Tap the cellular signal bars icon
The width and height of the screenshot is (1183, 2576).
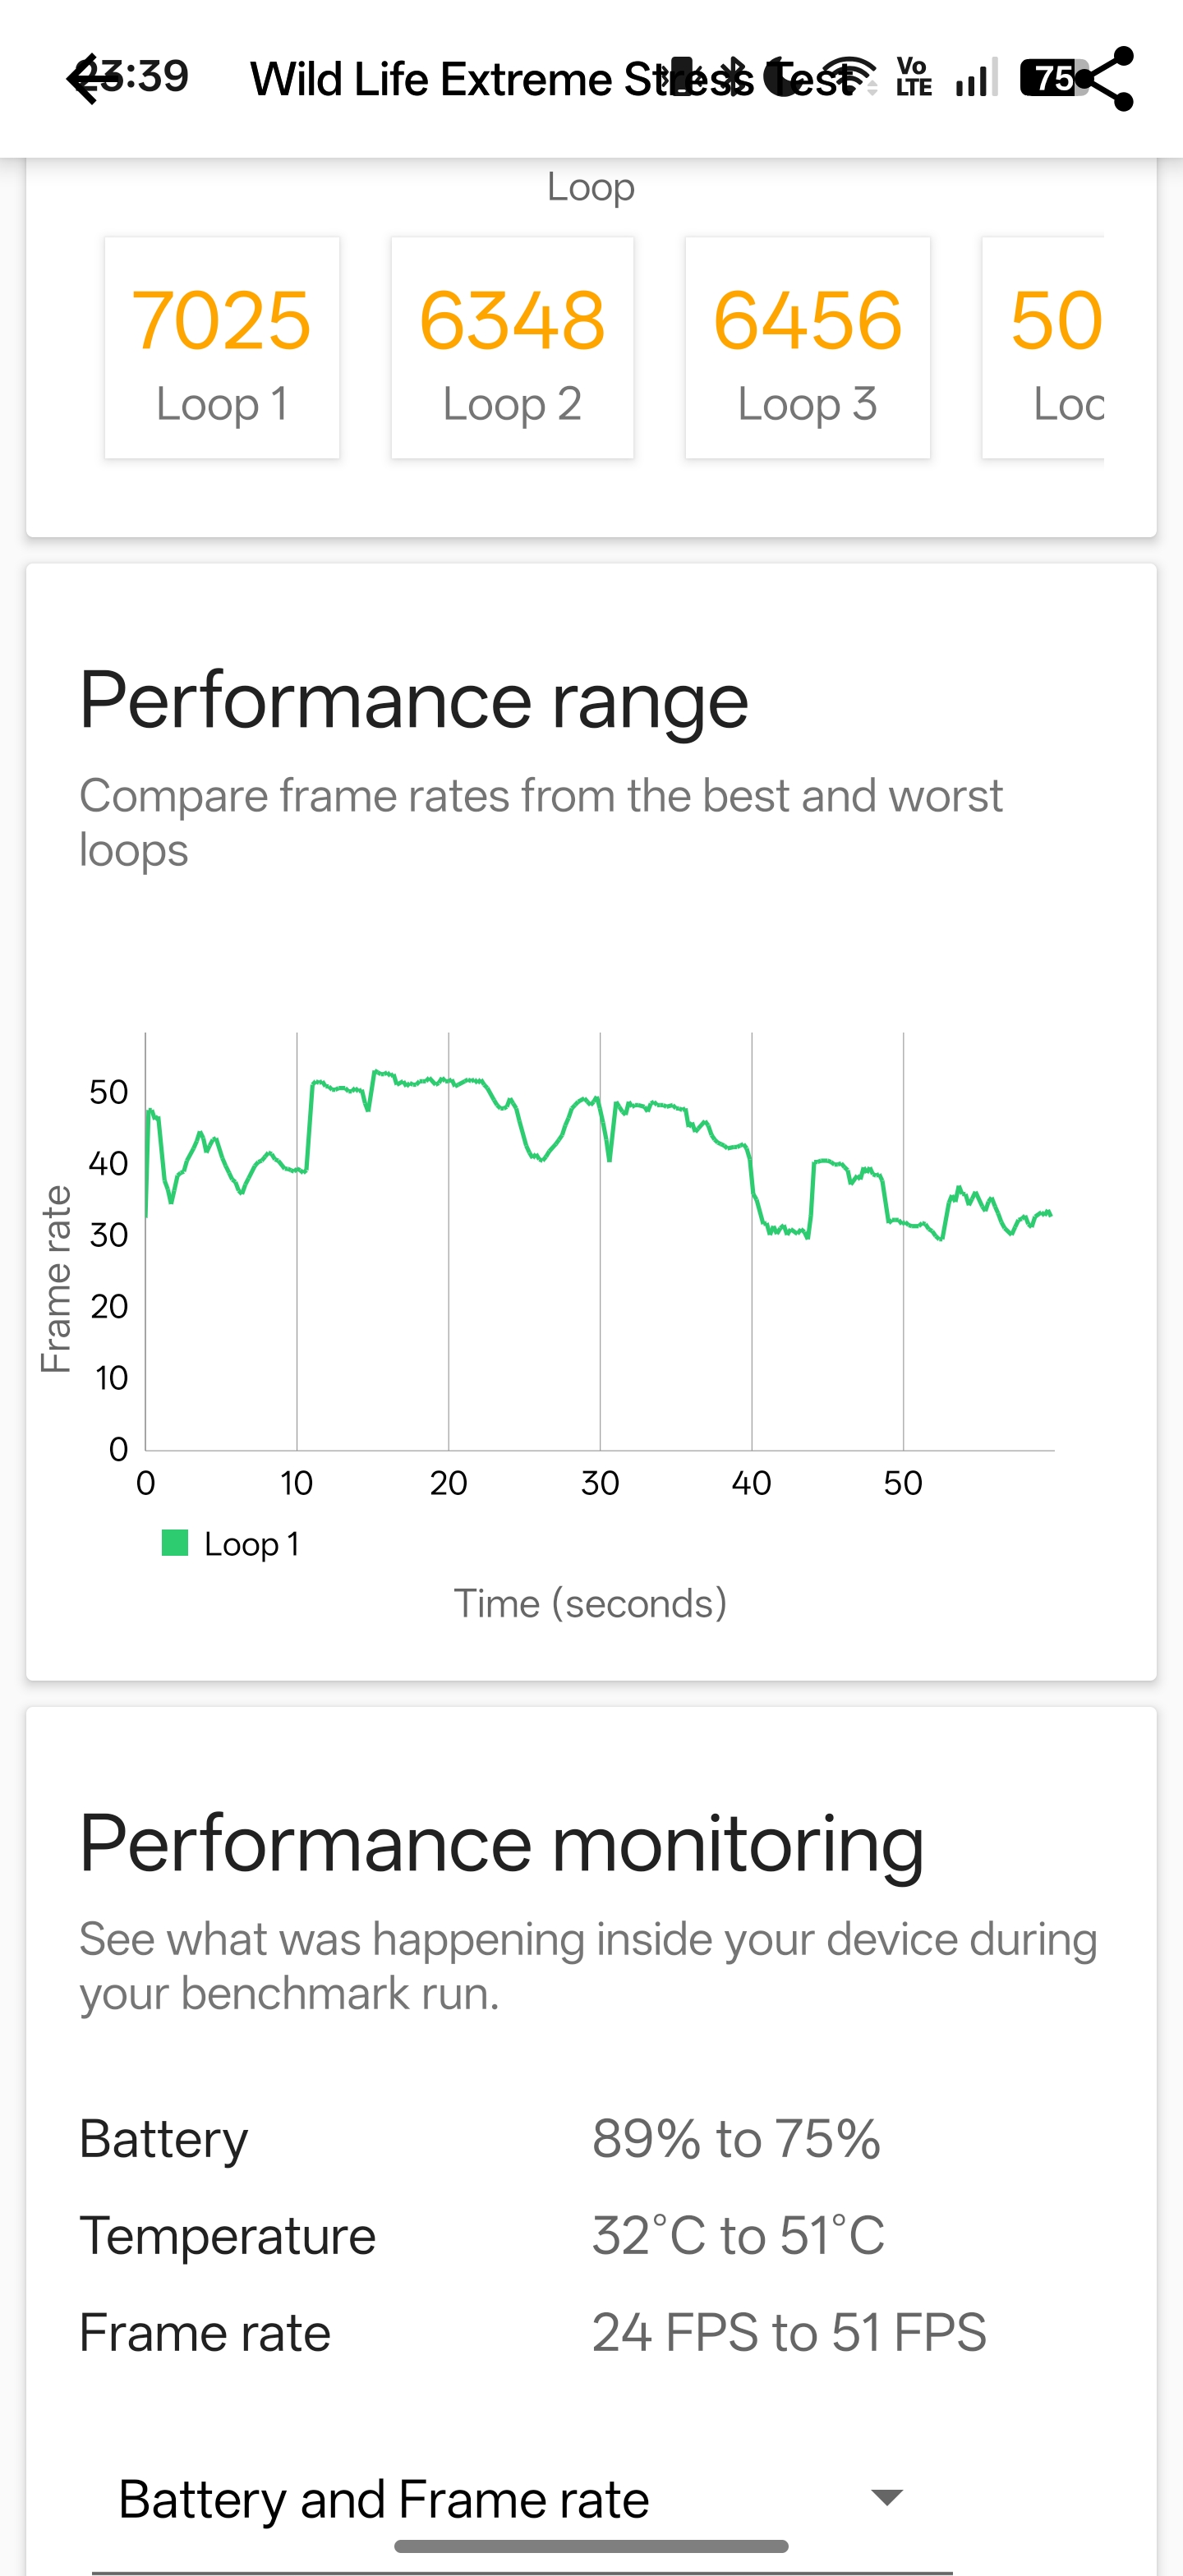974,78
